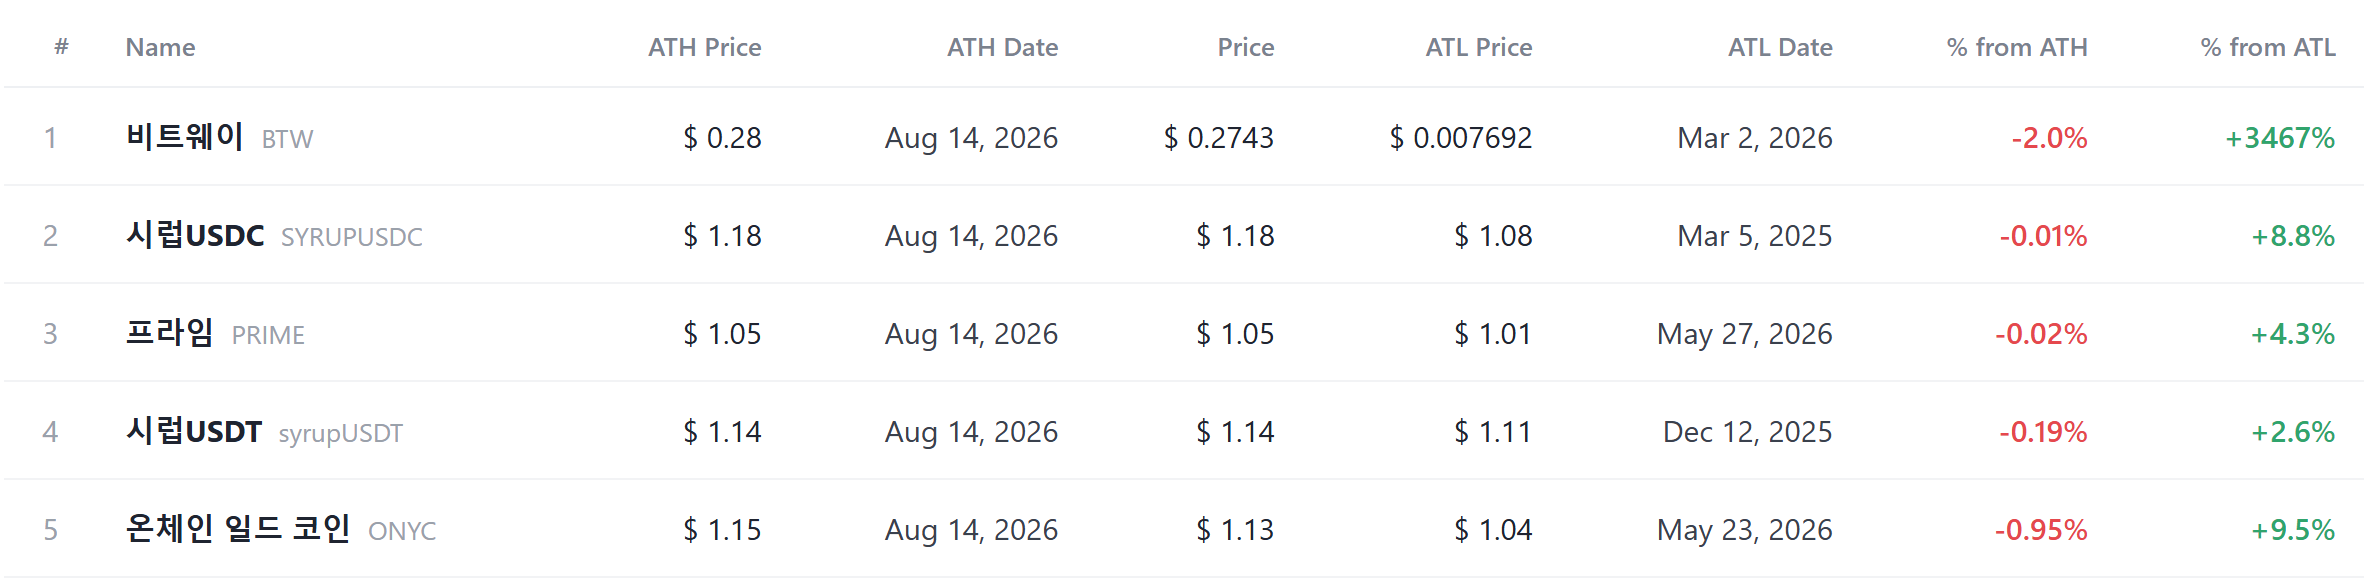Image resolution: width=2368 pixels, height=582 pixels.
Task: Sort by % from ATL header
Action: click(x=2268, y=47)
